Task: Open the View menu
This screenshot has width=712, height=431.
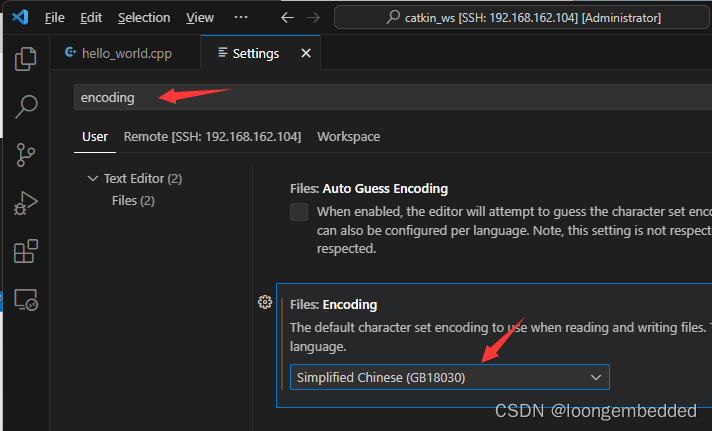Action: click(200, 18)
